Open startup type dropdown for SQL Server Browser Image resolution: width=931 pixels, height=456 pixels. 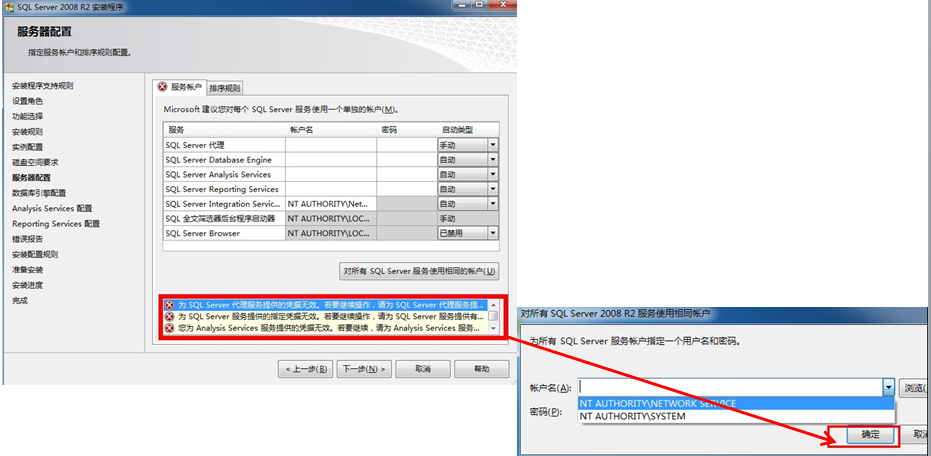click(493, 233)
